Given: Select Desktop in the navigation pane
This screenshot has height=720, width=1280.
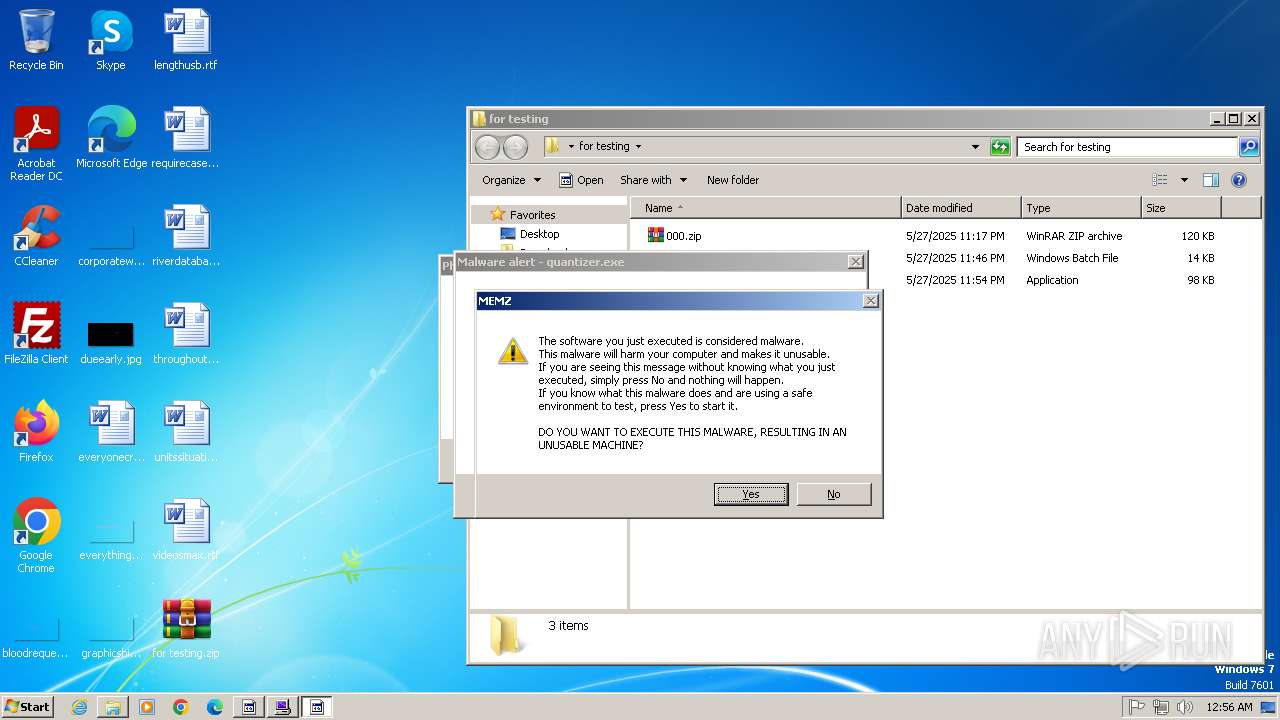Looking at the screenshot, I should (539, 234).
